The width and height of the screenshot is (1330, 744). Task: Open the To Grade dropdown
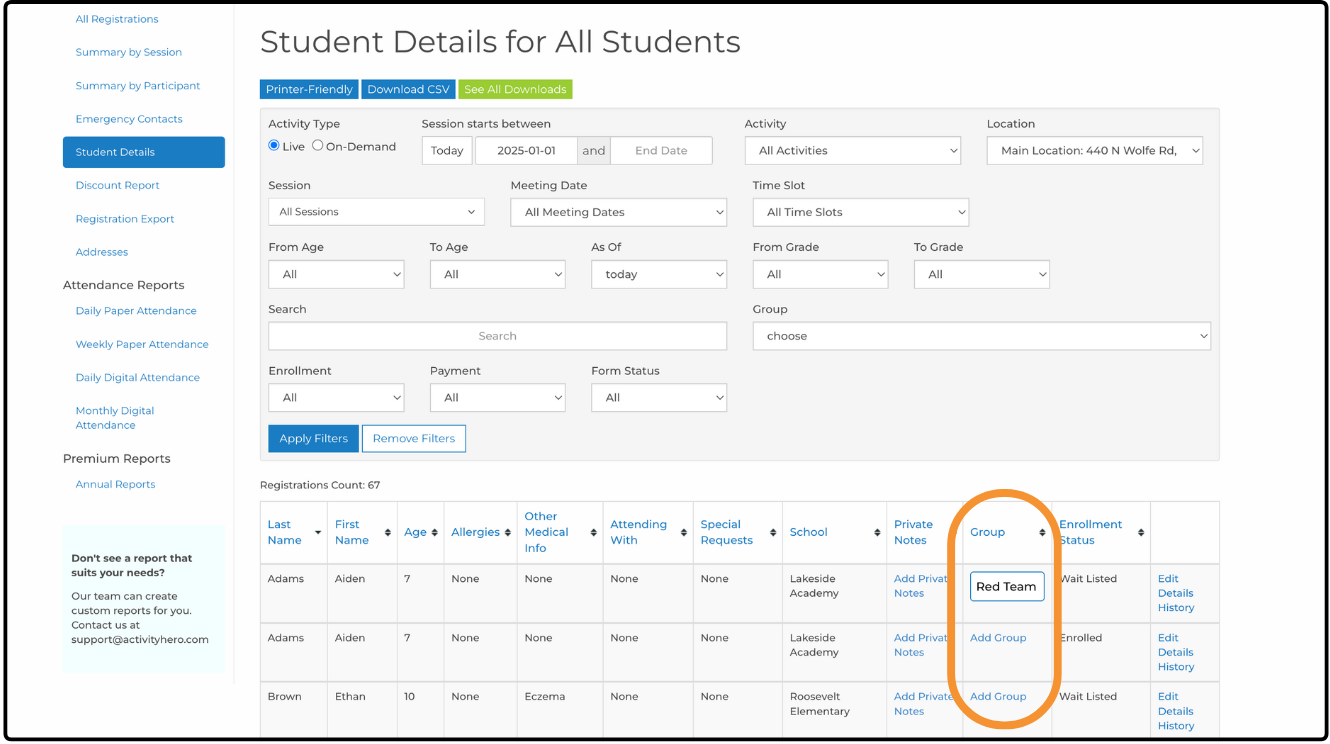982,274
